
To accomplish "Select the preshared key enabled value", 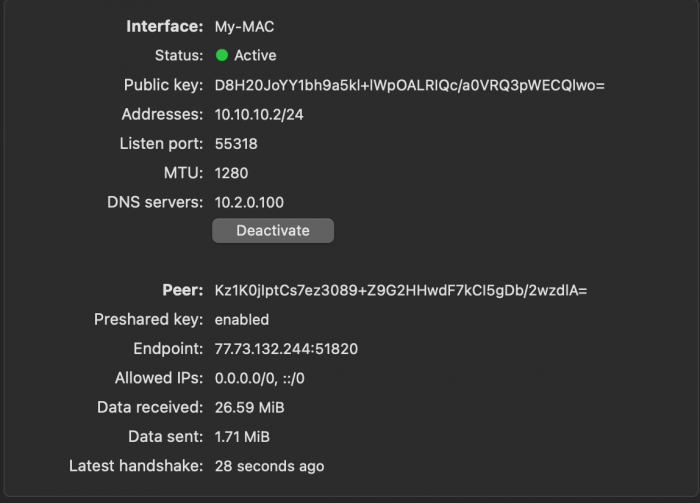I will click(x=242, y=320).
